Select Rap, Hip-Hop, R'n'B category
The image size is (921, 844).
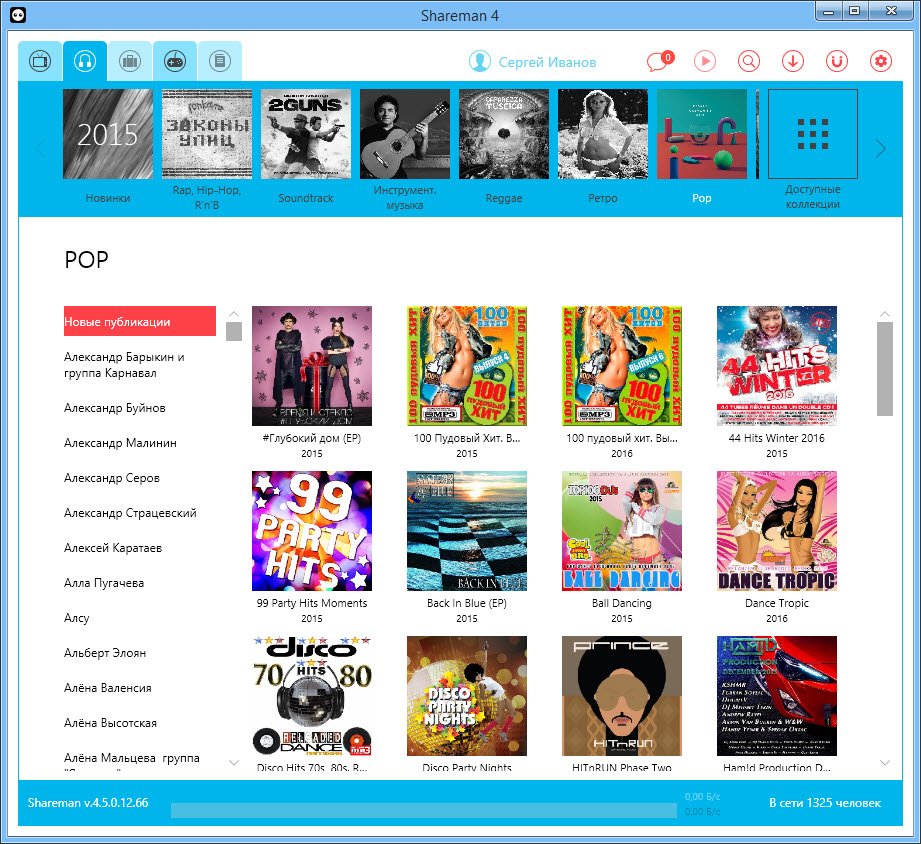[x=207, y=134]
